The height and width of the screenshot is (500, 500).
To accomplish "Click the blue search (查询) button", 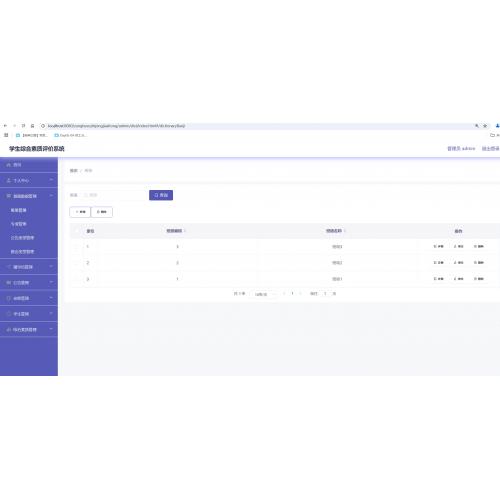I will pyautogui.click(x=161, y=195).
